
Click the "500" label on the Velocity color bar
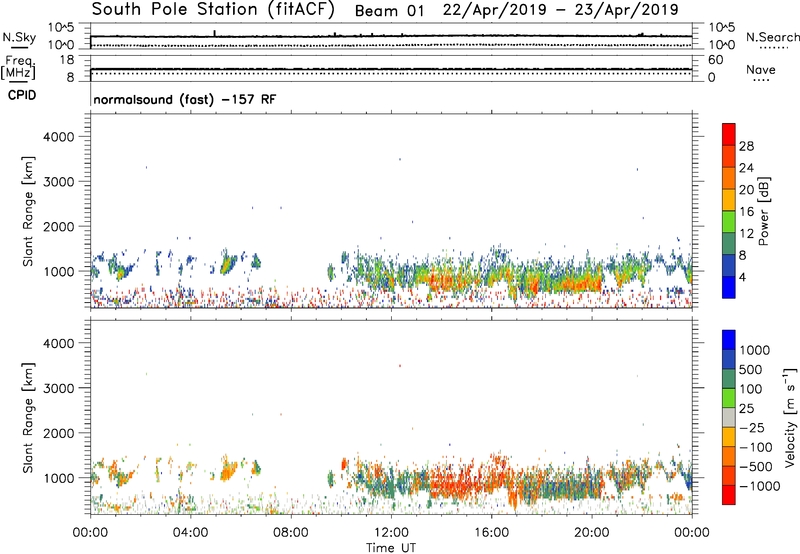pos(751,370)
